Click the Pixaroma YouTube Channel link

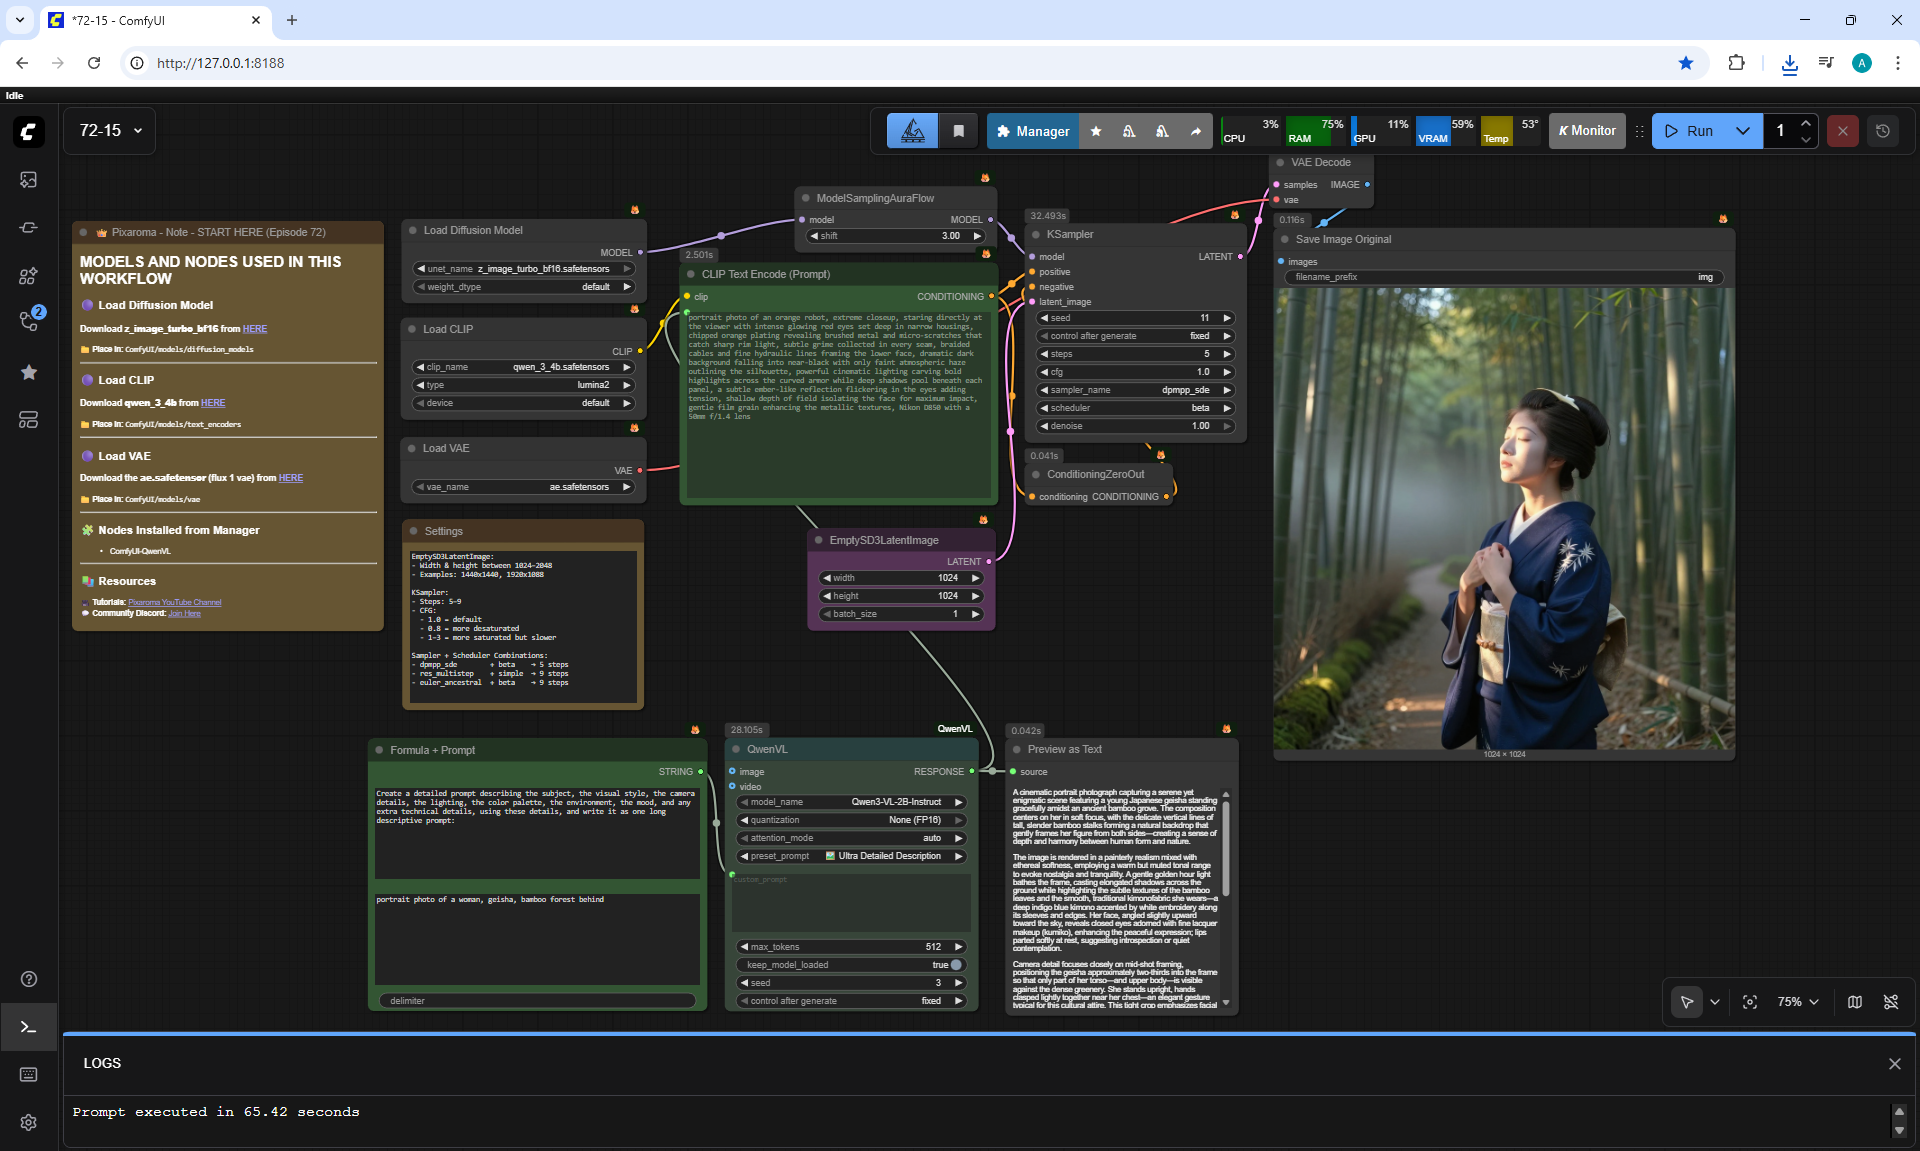click(x=175, y=603)
